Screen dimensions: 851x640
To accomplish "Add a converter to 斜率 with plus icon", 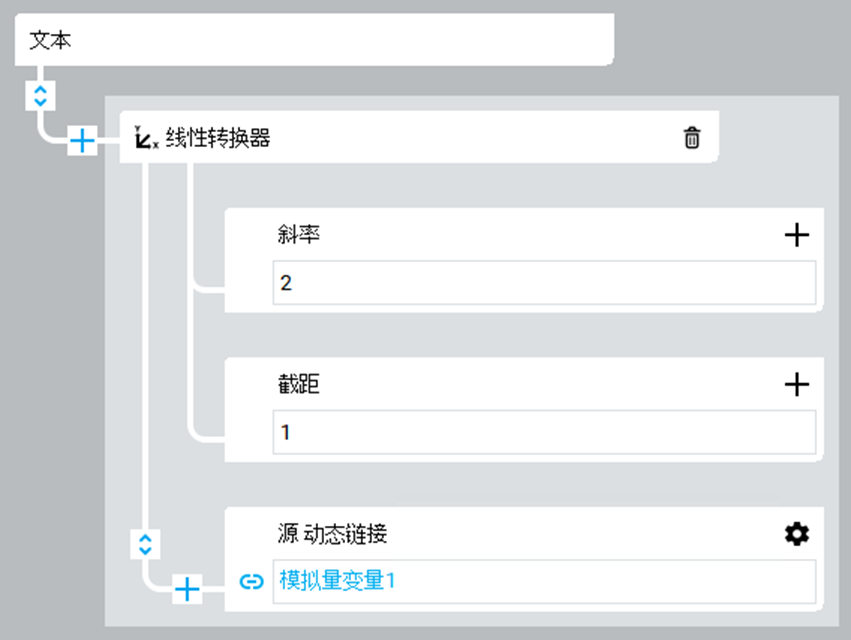I will 796,235.
